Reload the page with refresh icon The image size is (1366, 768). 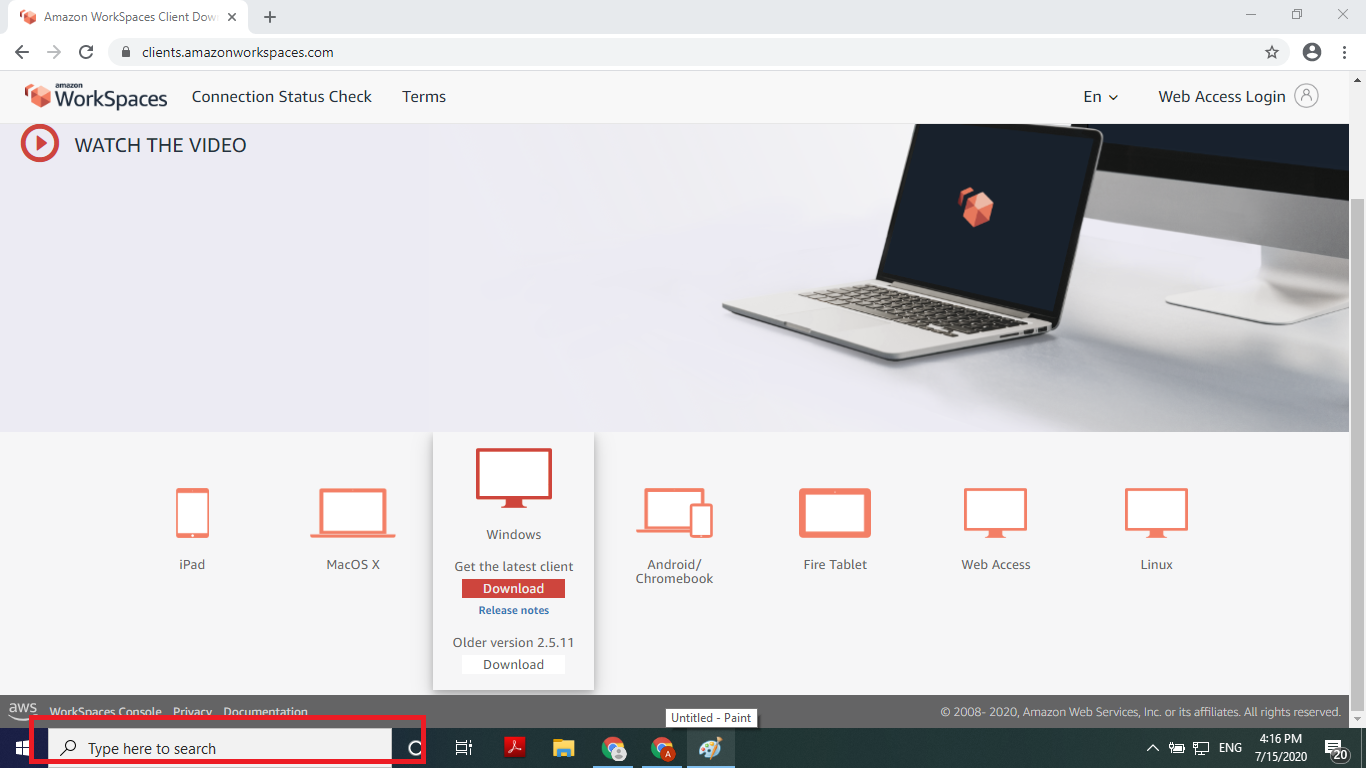click(x=86, y=52)
